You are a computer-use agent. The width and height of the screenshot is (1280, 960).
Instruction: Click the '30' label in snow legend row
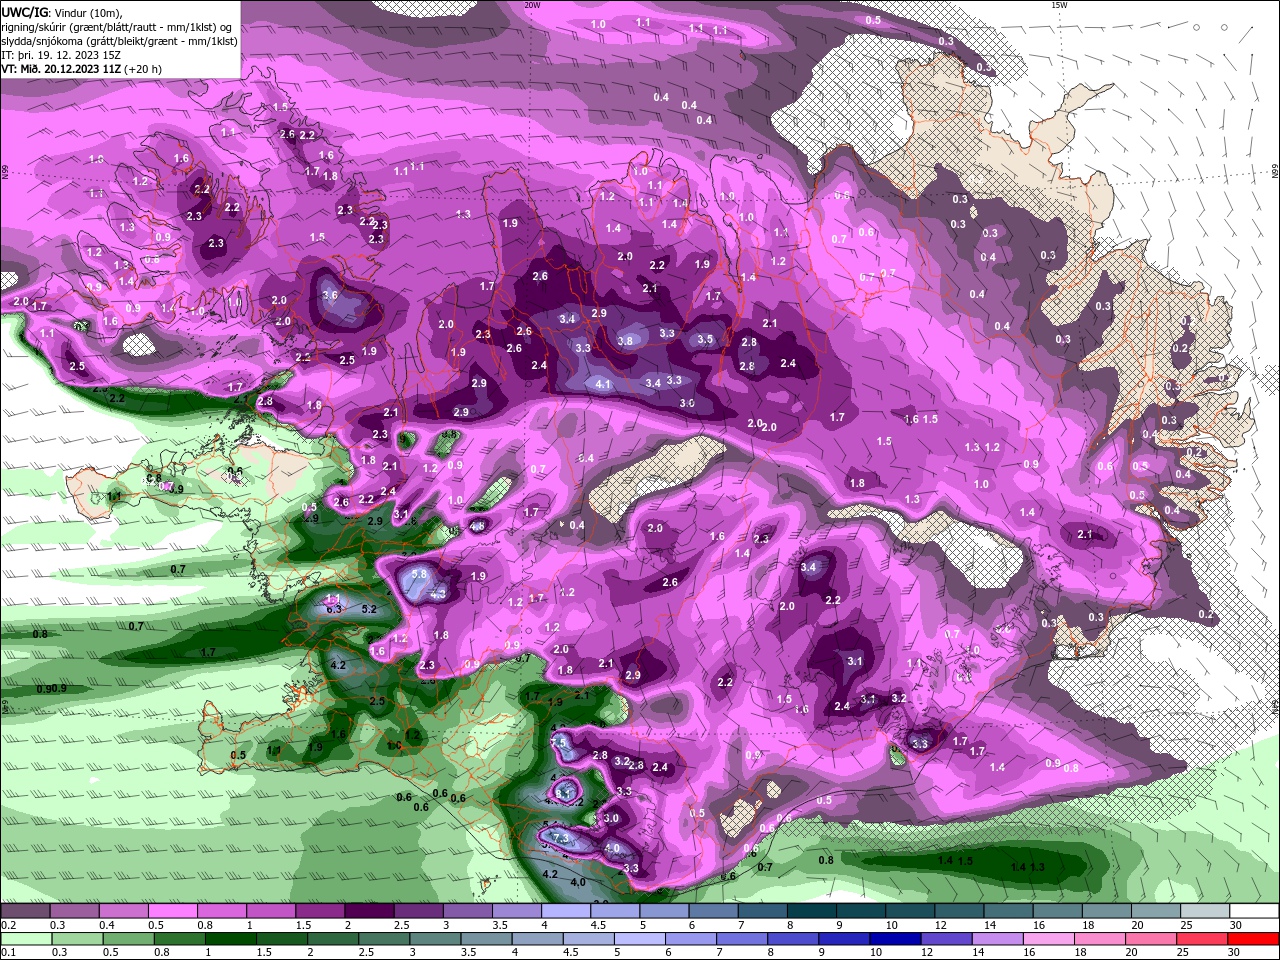point(1236,925)
